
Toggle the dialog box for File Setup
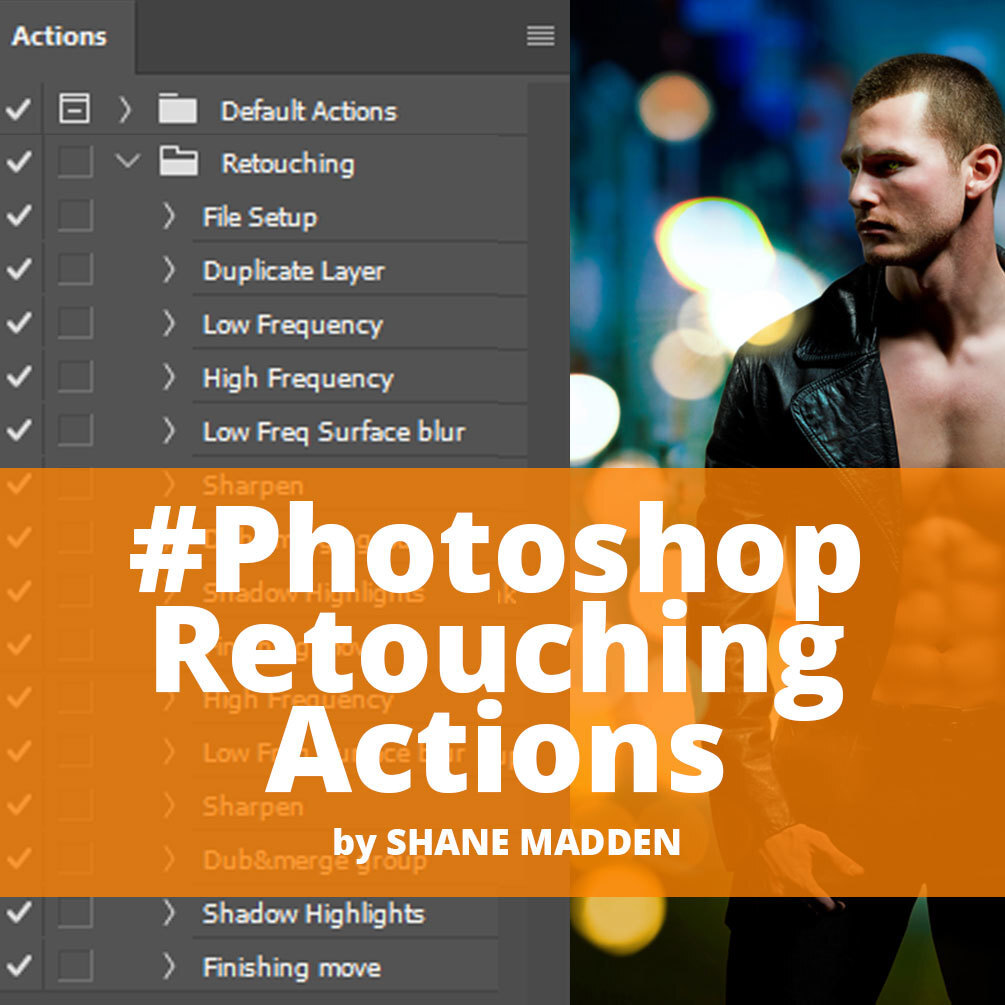click(x=75, y=215)
